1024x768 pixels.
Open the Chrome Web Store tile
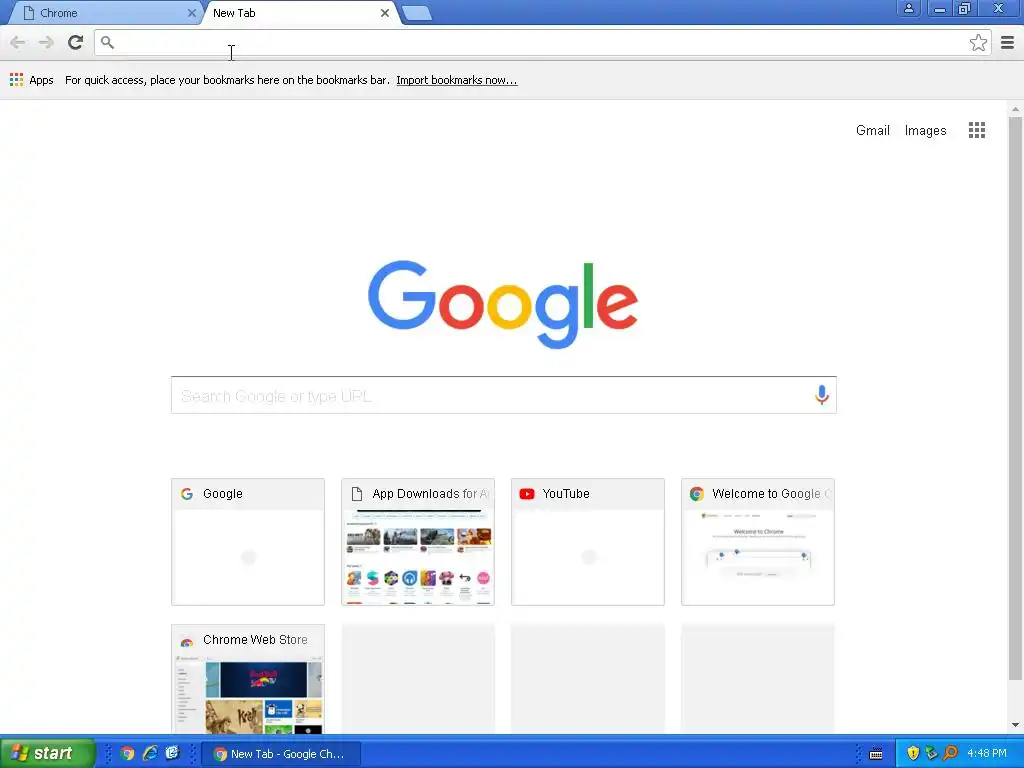click(x=248, y=679)
